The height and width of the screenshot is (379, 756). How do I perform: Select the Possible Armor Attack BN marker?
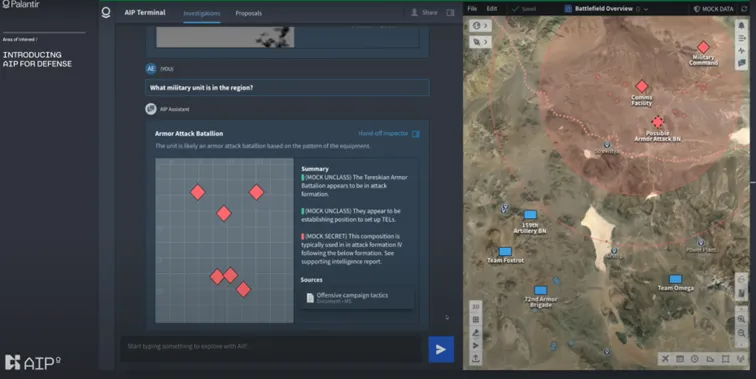657,122
